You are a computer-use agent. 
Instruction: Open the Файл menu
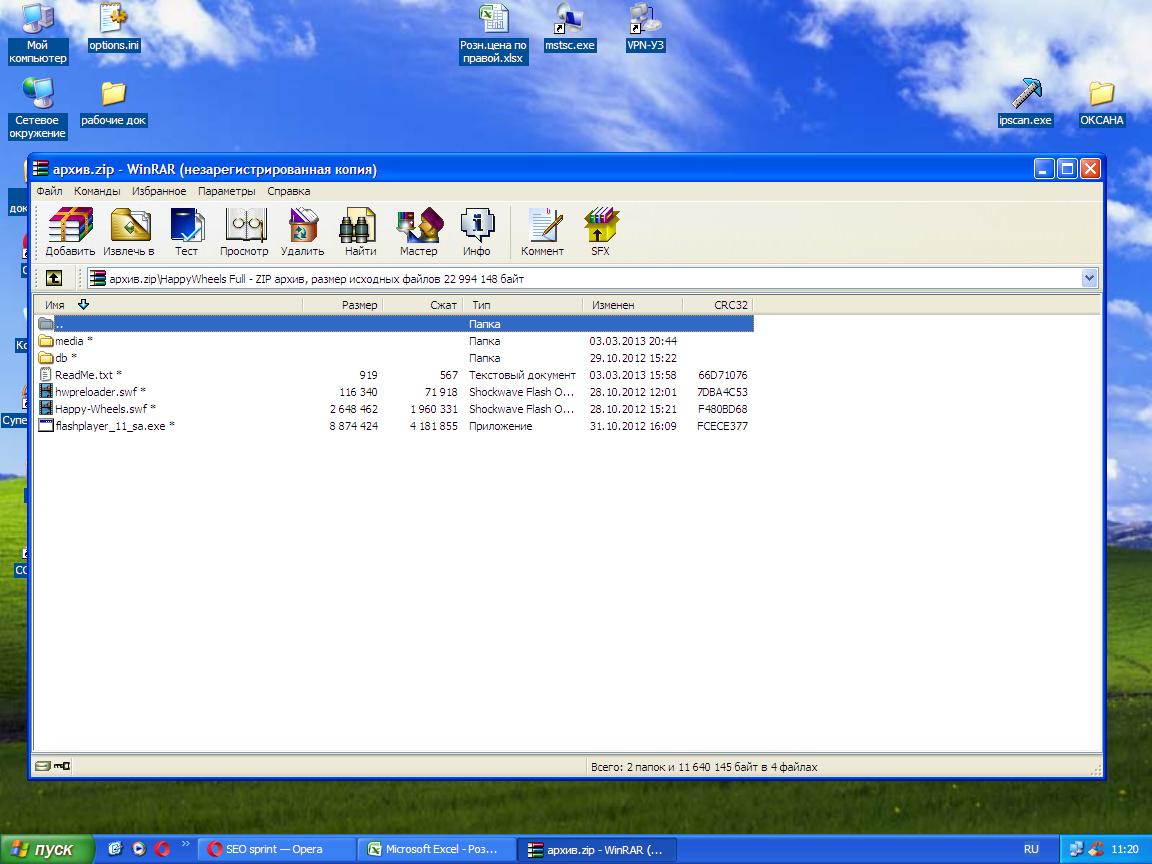pyautogui.click(x=49, y=191)
